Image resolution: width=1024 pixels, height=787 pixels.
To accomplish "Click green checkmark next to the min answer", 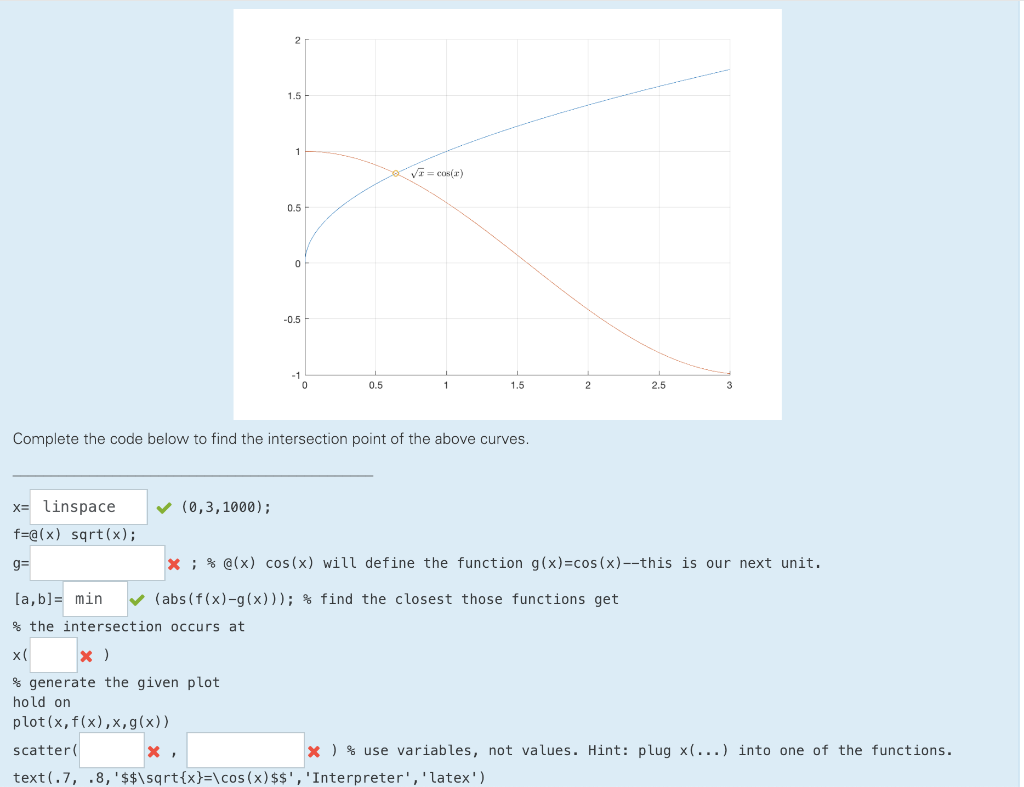I will (139, 598).
